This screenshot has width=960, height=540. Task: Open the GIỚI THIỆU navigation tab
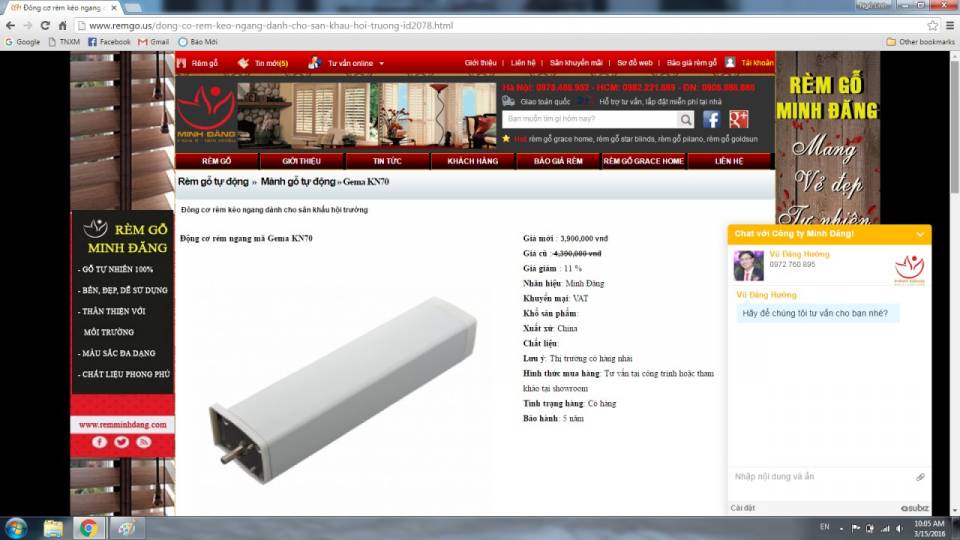(x=301, y=161)
